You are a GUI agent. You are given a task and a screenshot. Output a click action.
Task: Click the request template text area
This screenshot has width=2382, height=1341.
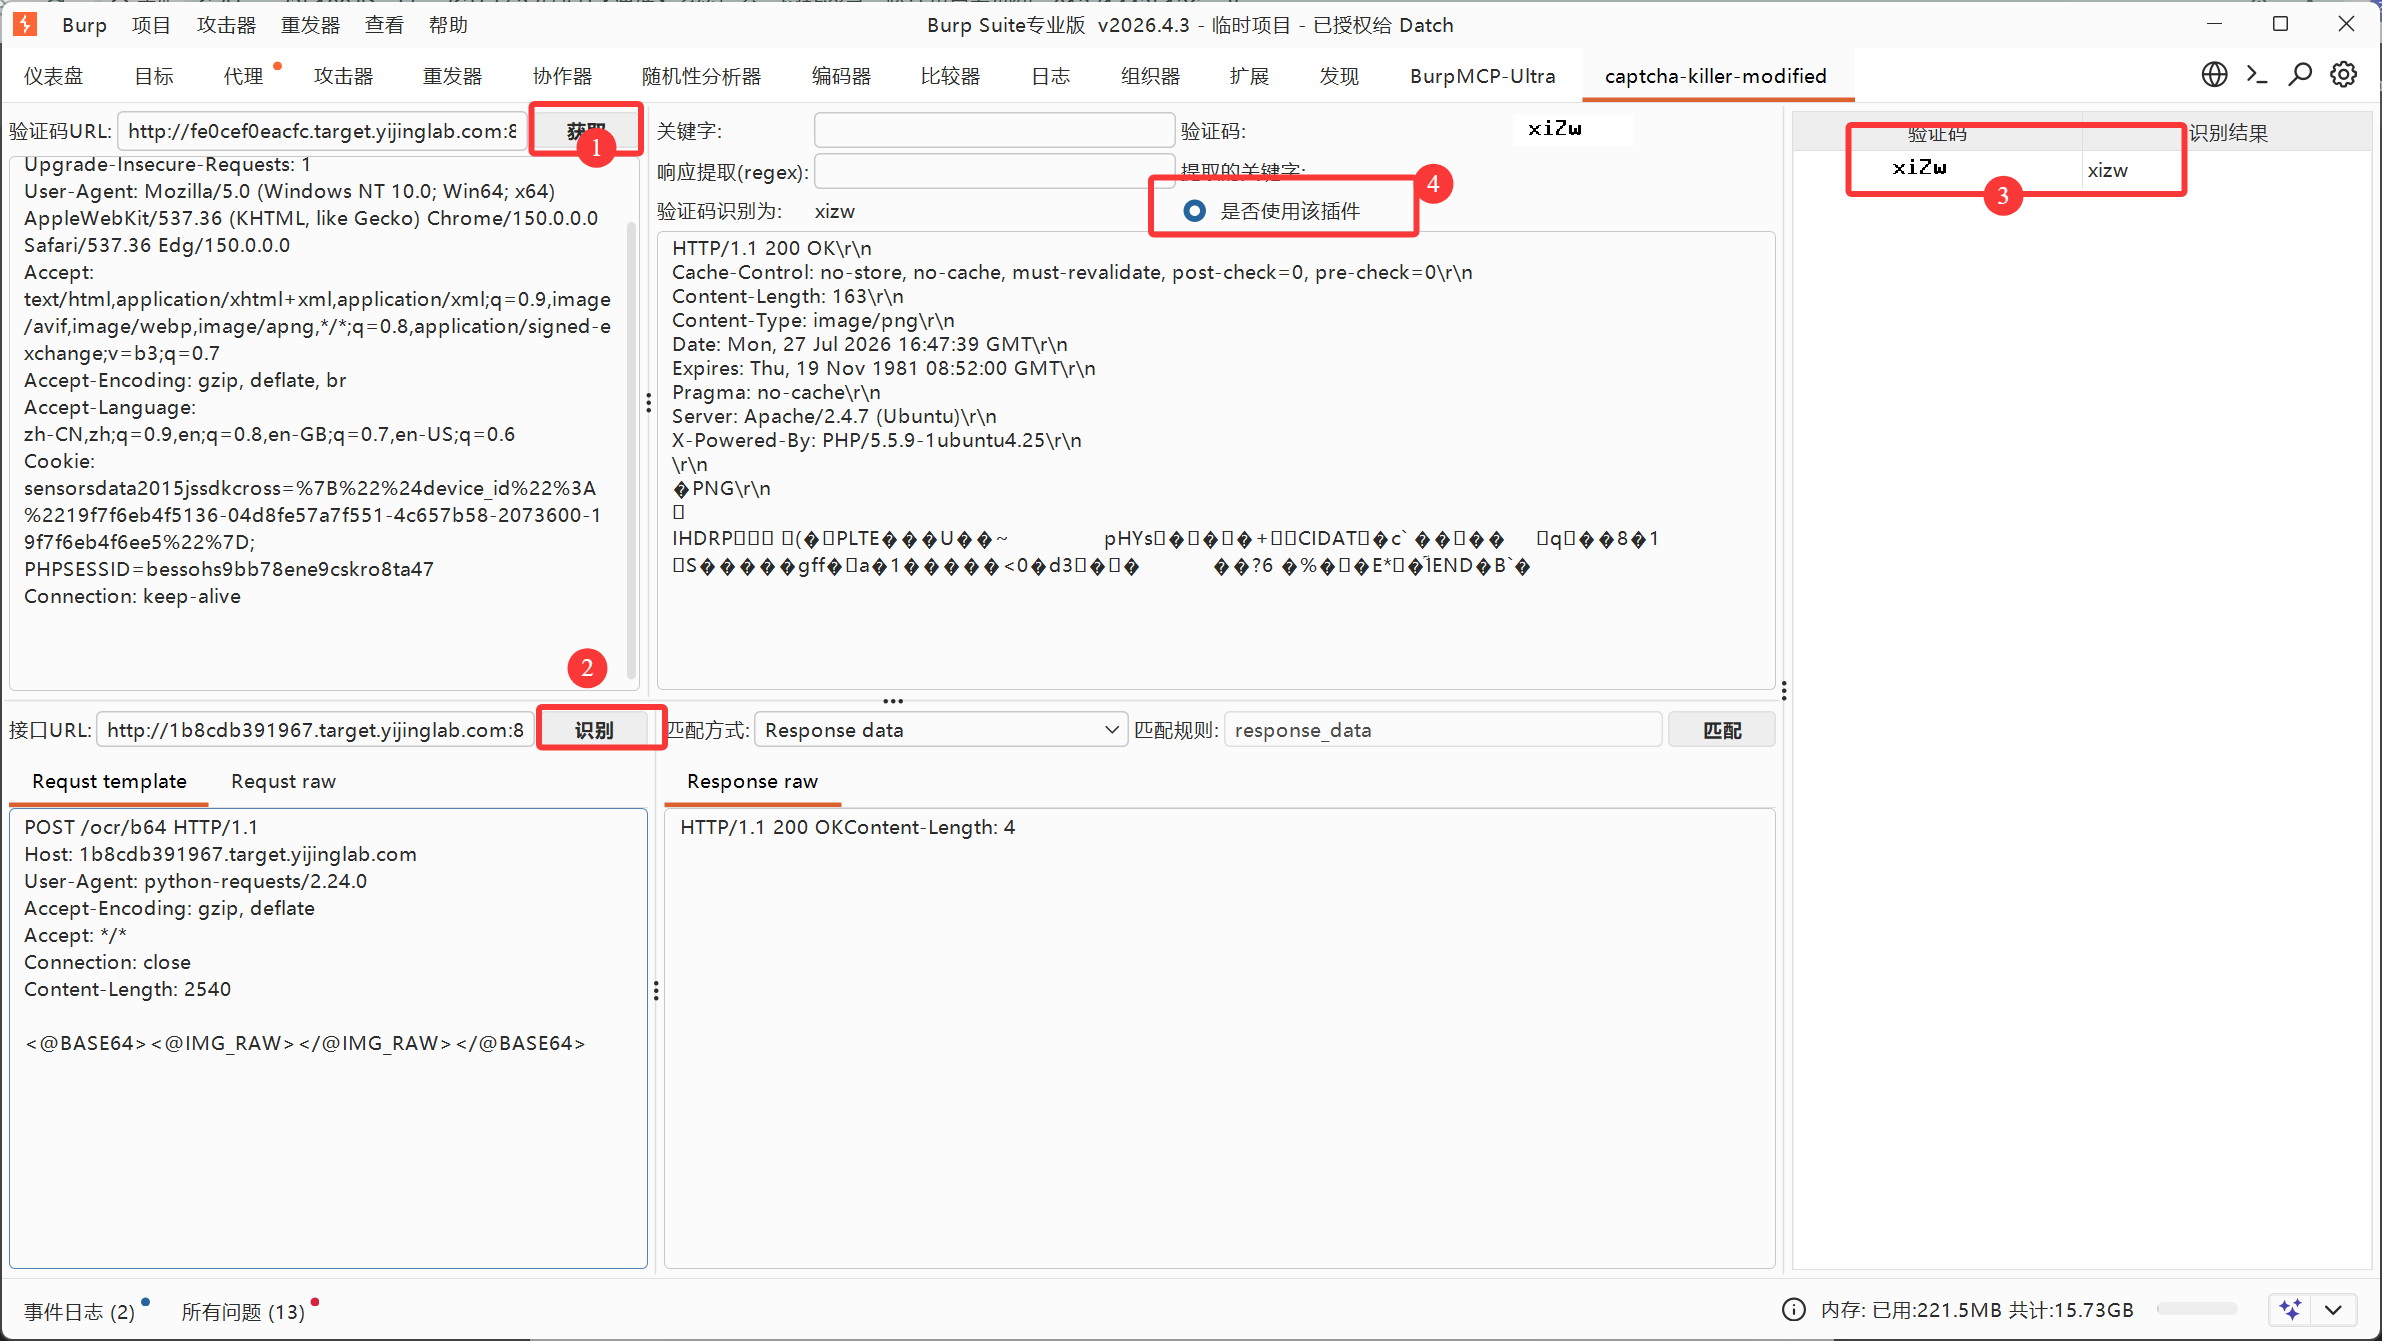tap(328, 1038)
